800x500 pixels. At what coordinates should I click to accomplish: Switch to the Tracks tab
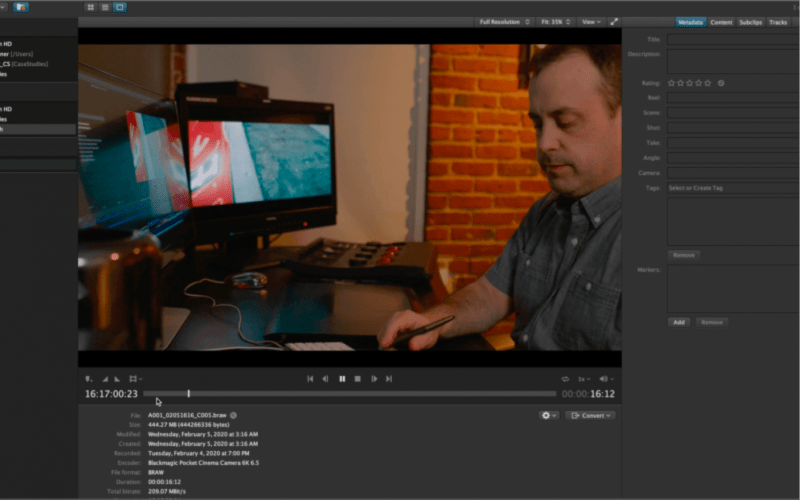click(x=778, y=21)
